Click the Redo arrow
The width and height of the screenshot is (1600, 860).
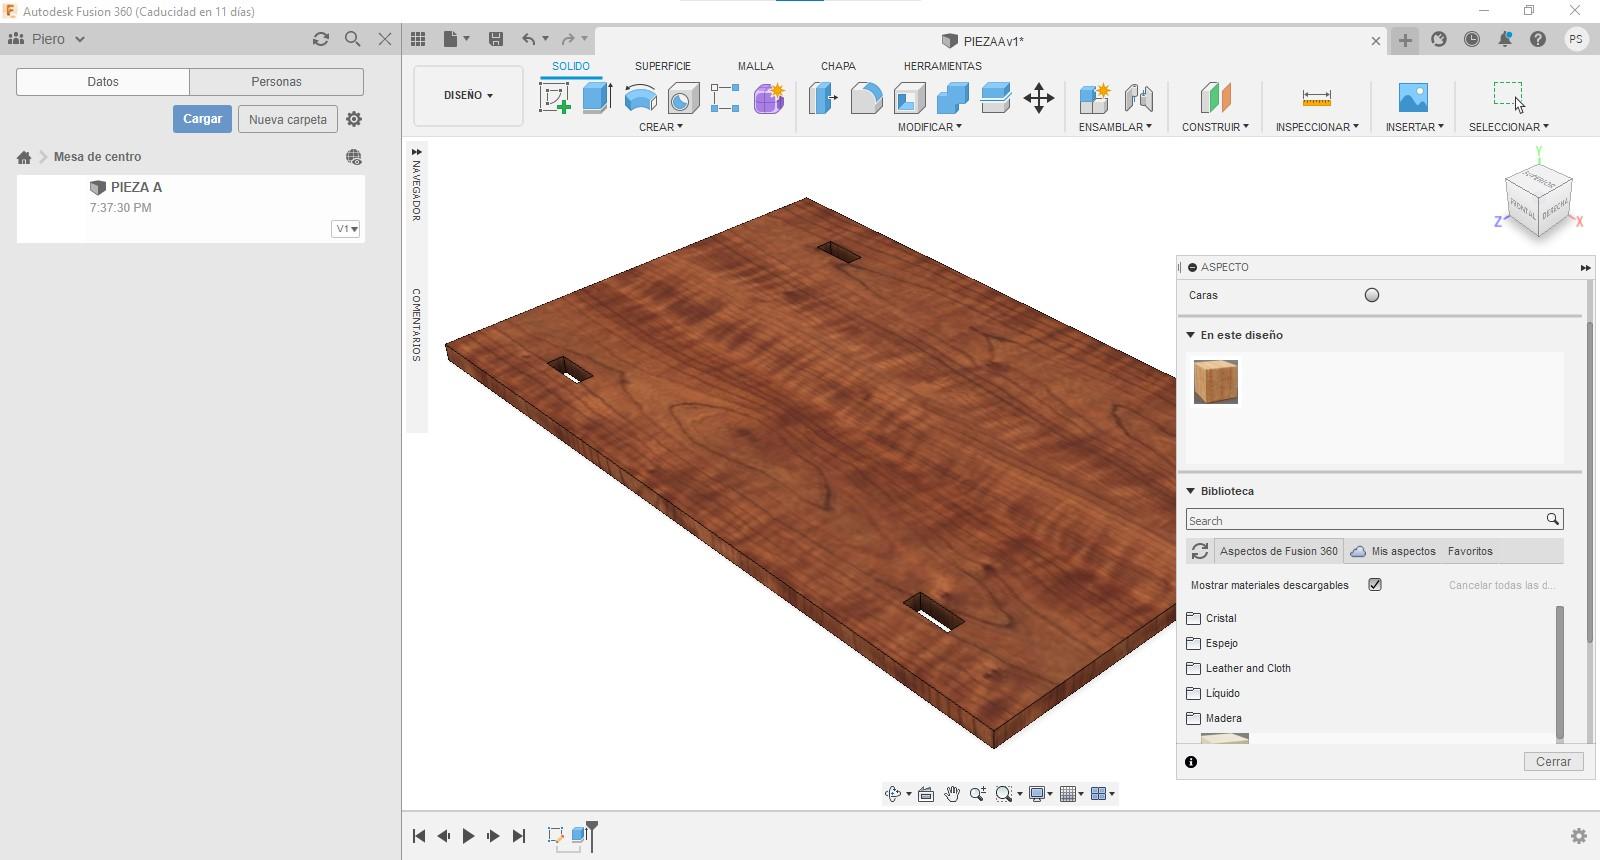click(568, 39)
